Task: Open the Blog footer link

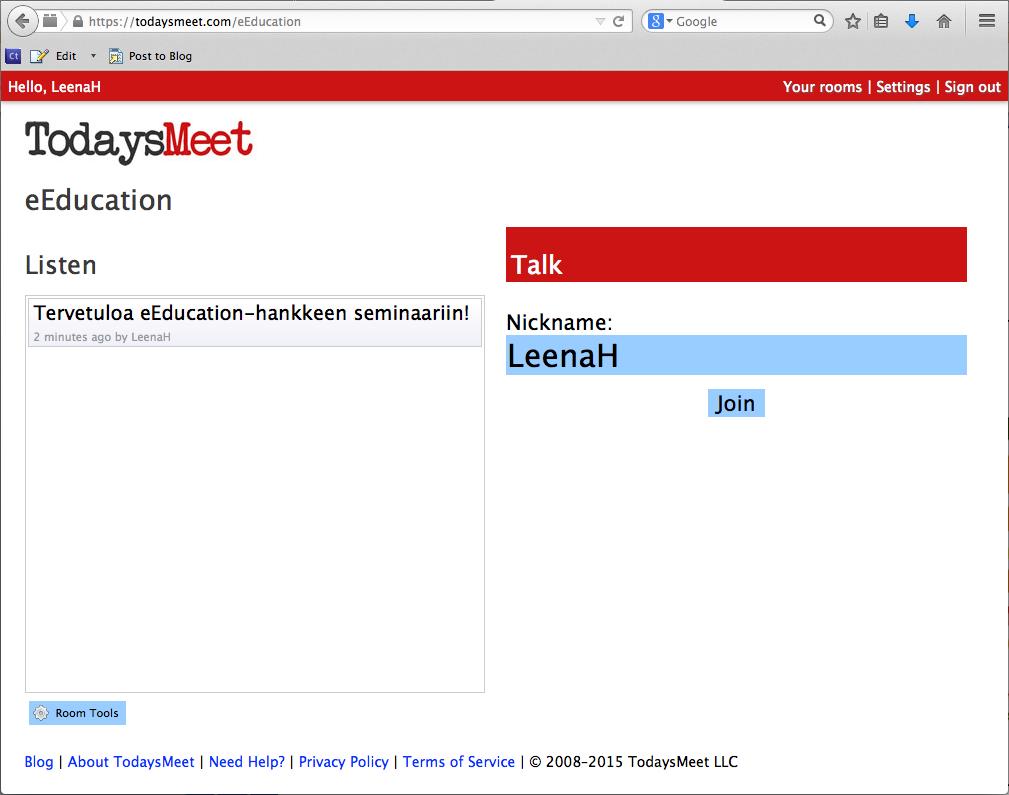Action: point(39,762)
